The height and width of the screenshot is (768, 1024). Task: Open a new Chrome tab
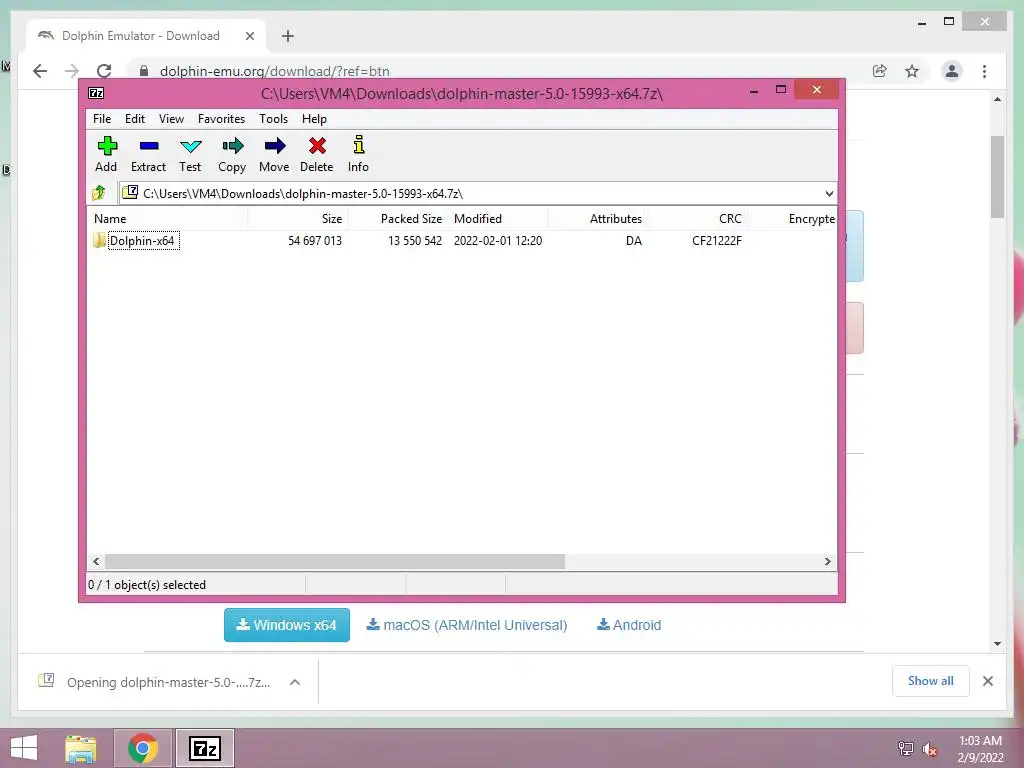click(x=287, y=36)
